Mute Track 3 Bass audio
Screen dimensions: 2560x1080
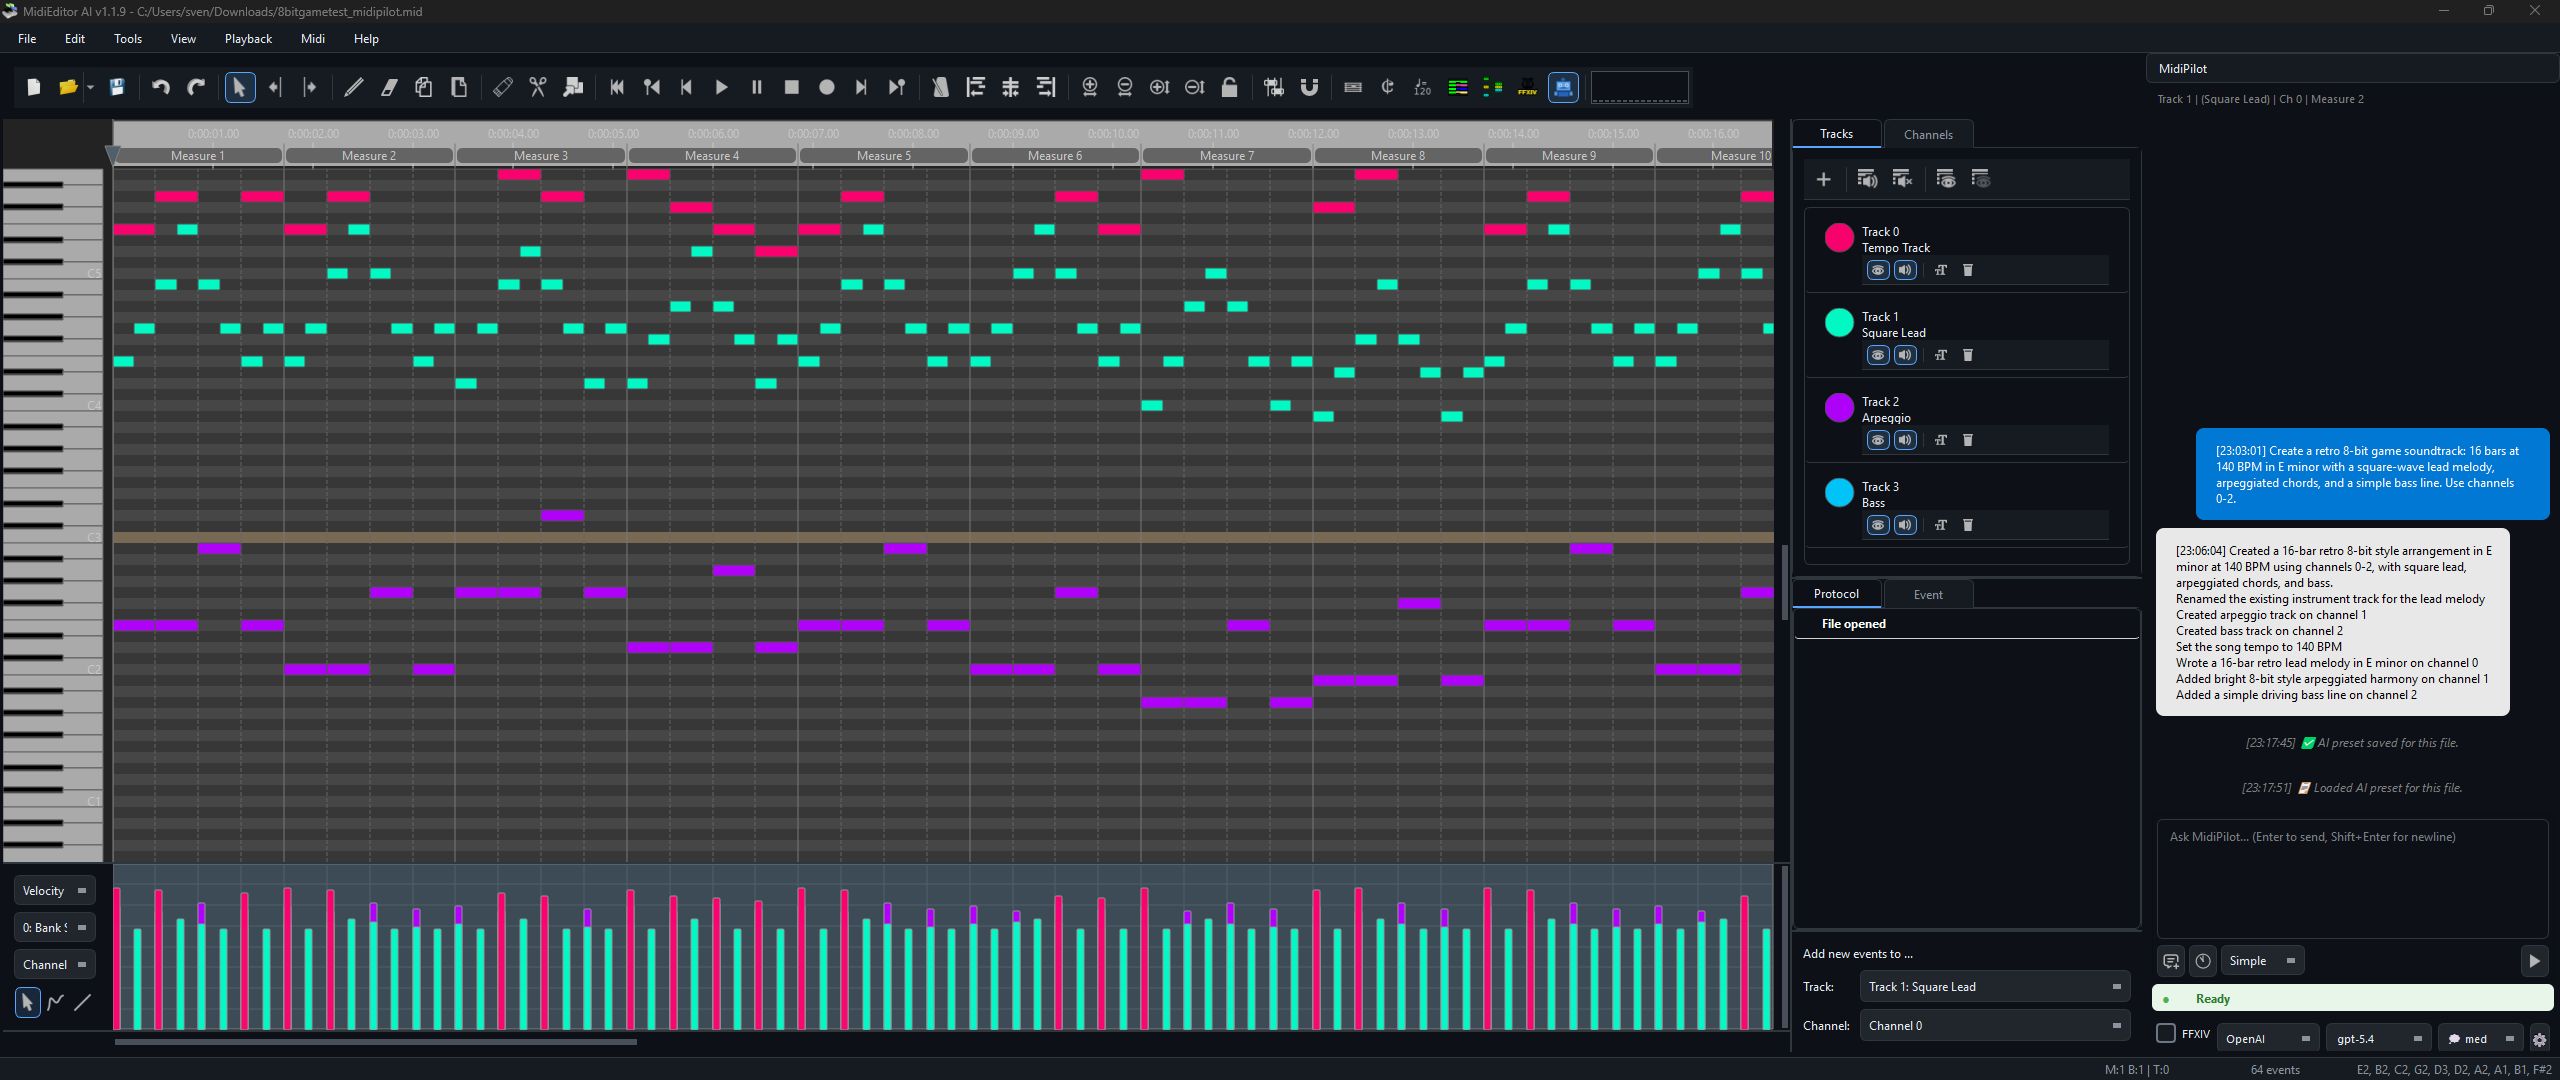pyautogui.click(x=1906, y=525)
